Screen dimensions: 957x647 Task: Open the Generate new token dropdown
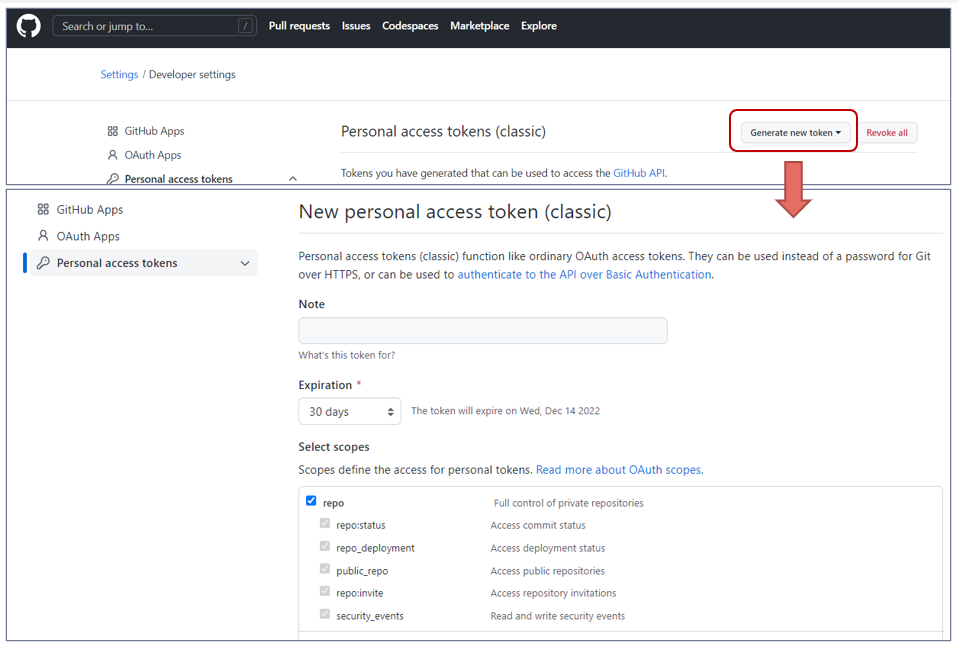[x=795, y=132]
